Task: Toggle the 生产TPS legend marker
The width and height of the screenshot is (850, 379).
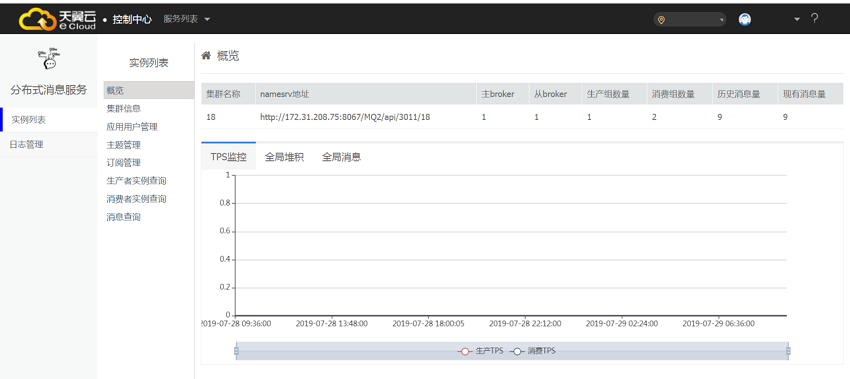Action: (x=465, y=351)
